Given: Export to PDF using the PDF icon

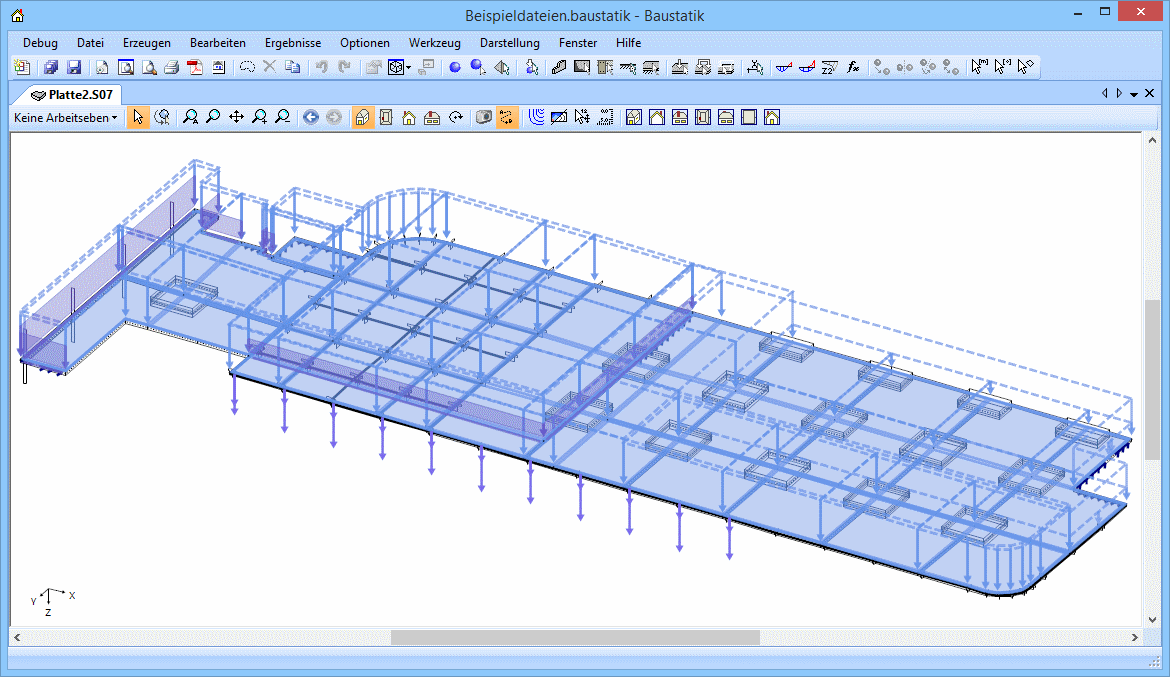Looking at the screenshot, I should [x=195, y=67].
